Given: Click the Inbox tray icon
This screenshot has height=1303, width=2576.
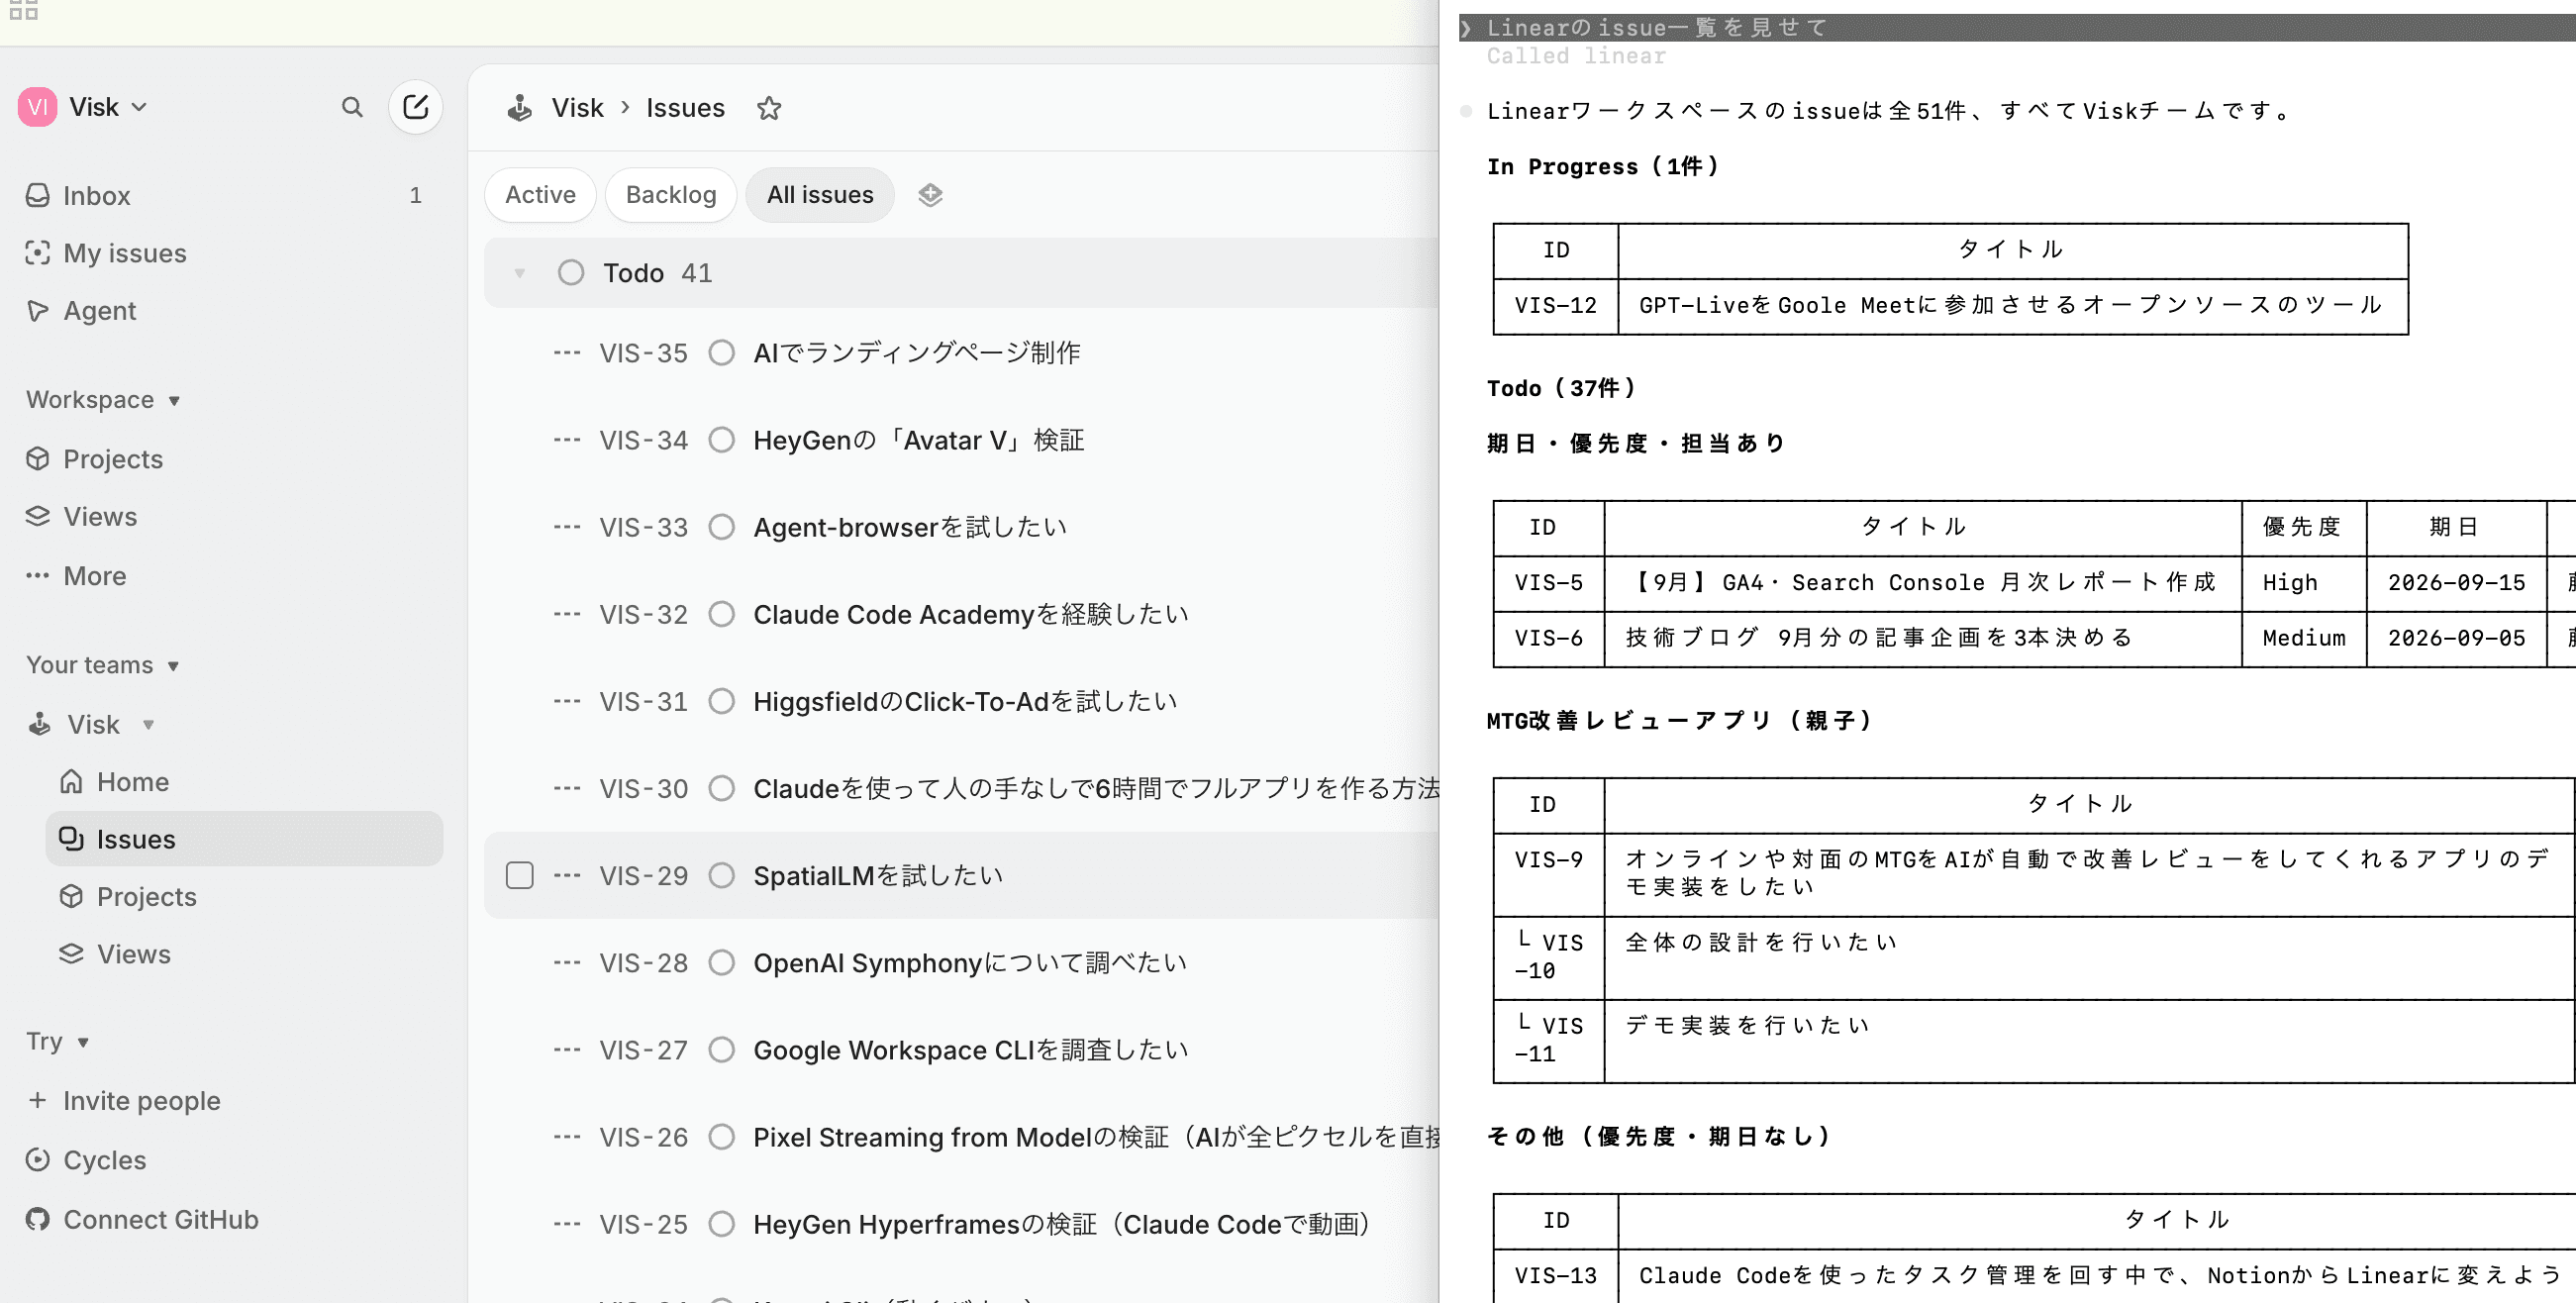Looking at the screenshot, I should [x=37, y=195].
